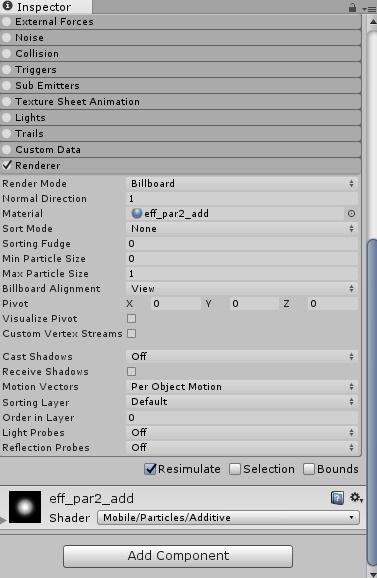Enable the Triggers module
This screenshot has width=377, height=578.
pyautogui.click(x=6, y=70)
